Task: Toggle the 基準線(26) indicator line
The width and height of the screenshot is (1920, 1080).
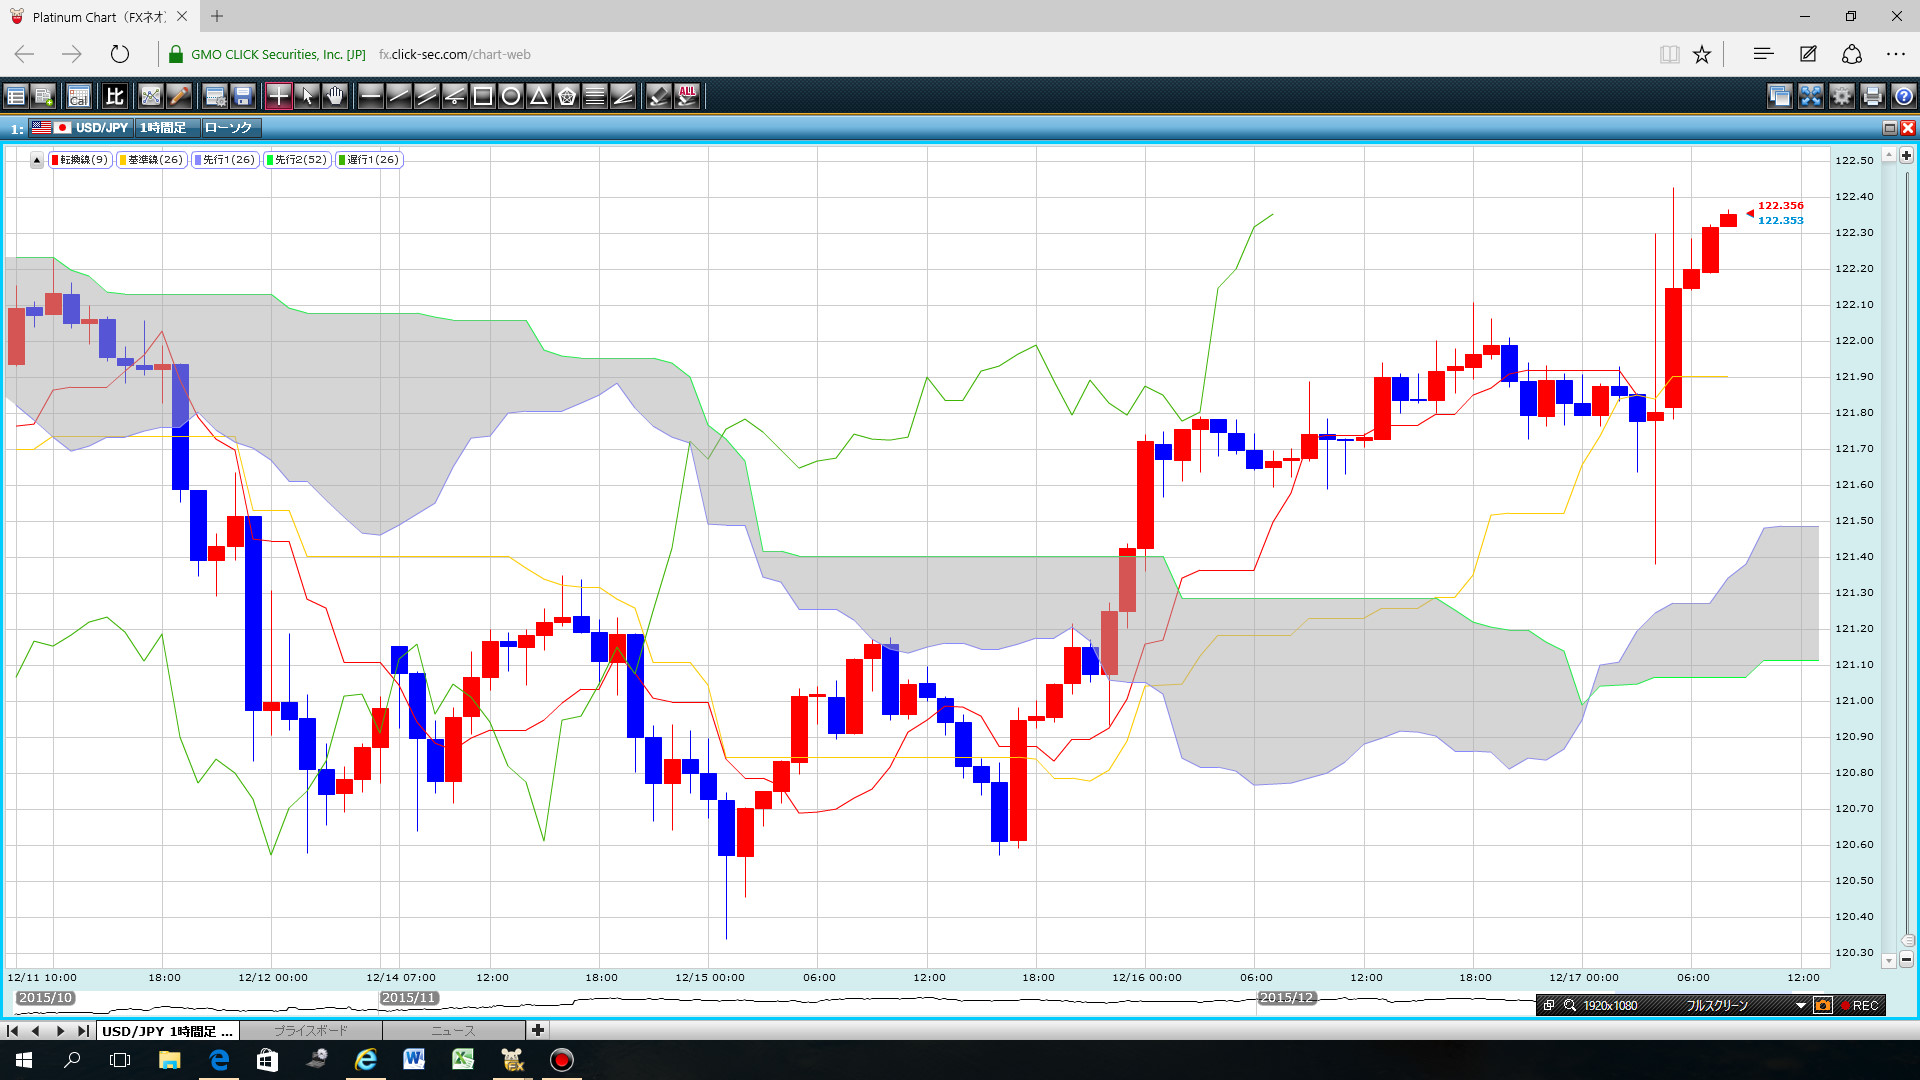Action: pyautogui.click(x=151, y=160)
